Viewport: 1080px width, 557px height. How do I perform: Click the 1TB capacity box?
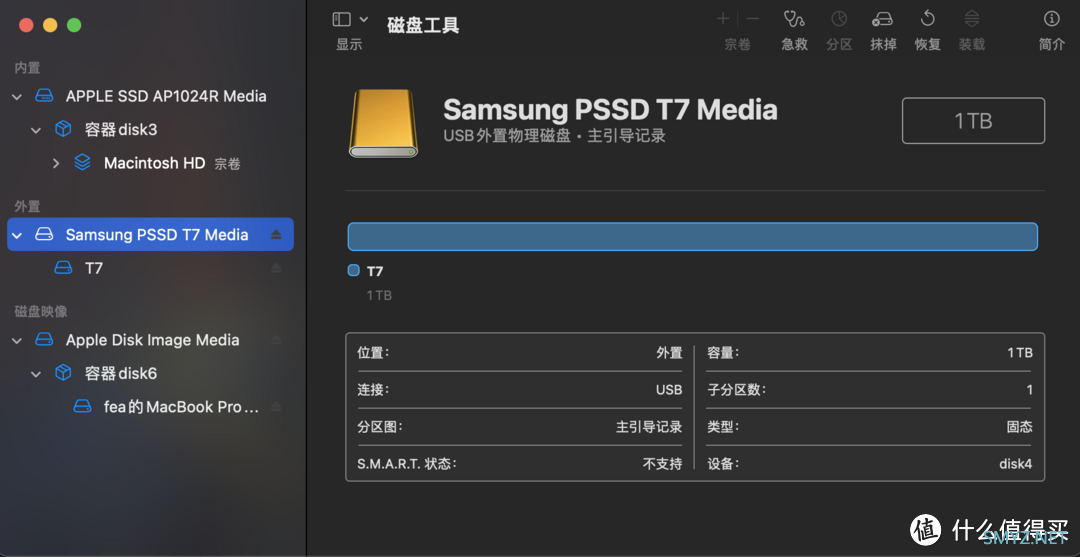pos(973,120)
